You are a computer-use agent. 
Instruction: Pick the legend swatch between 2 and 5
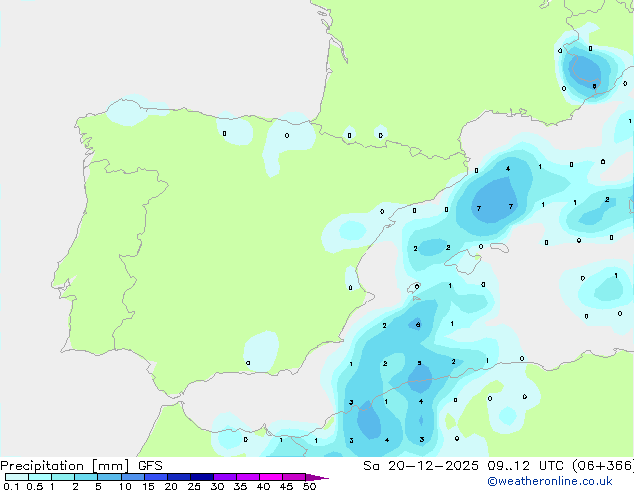(x=86, y=477)
